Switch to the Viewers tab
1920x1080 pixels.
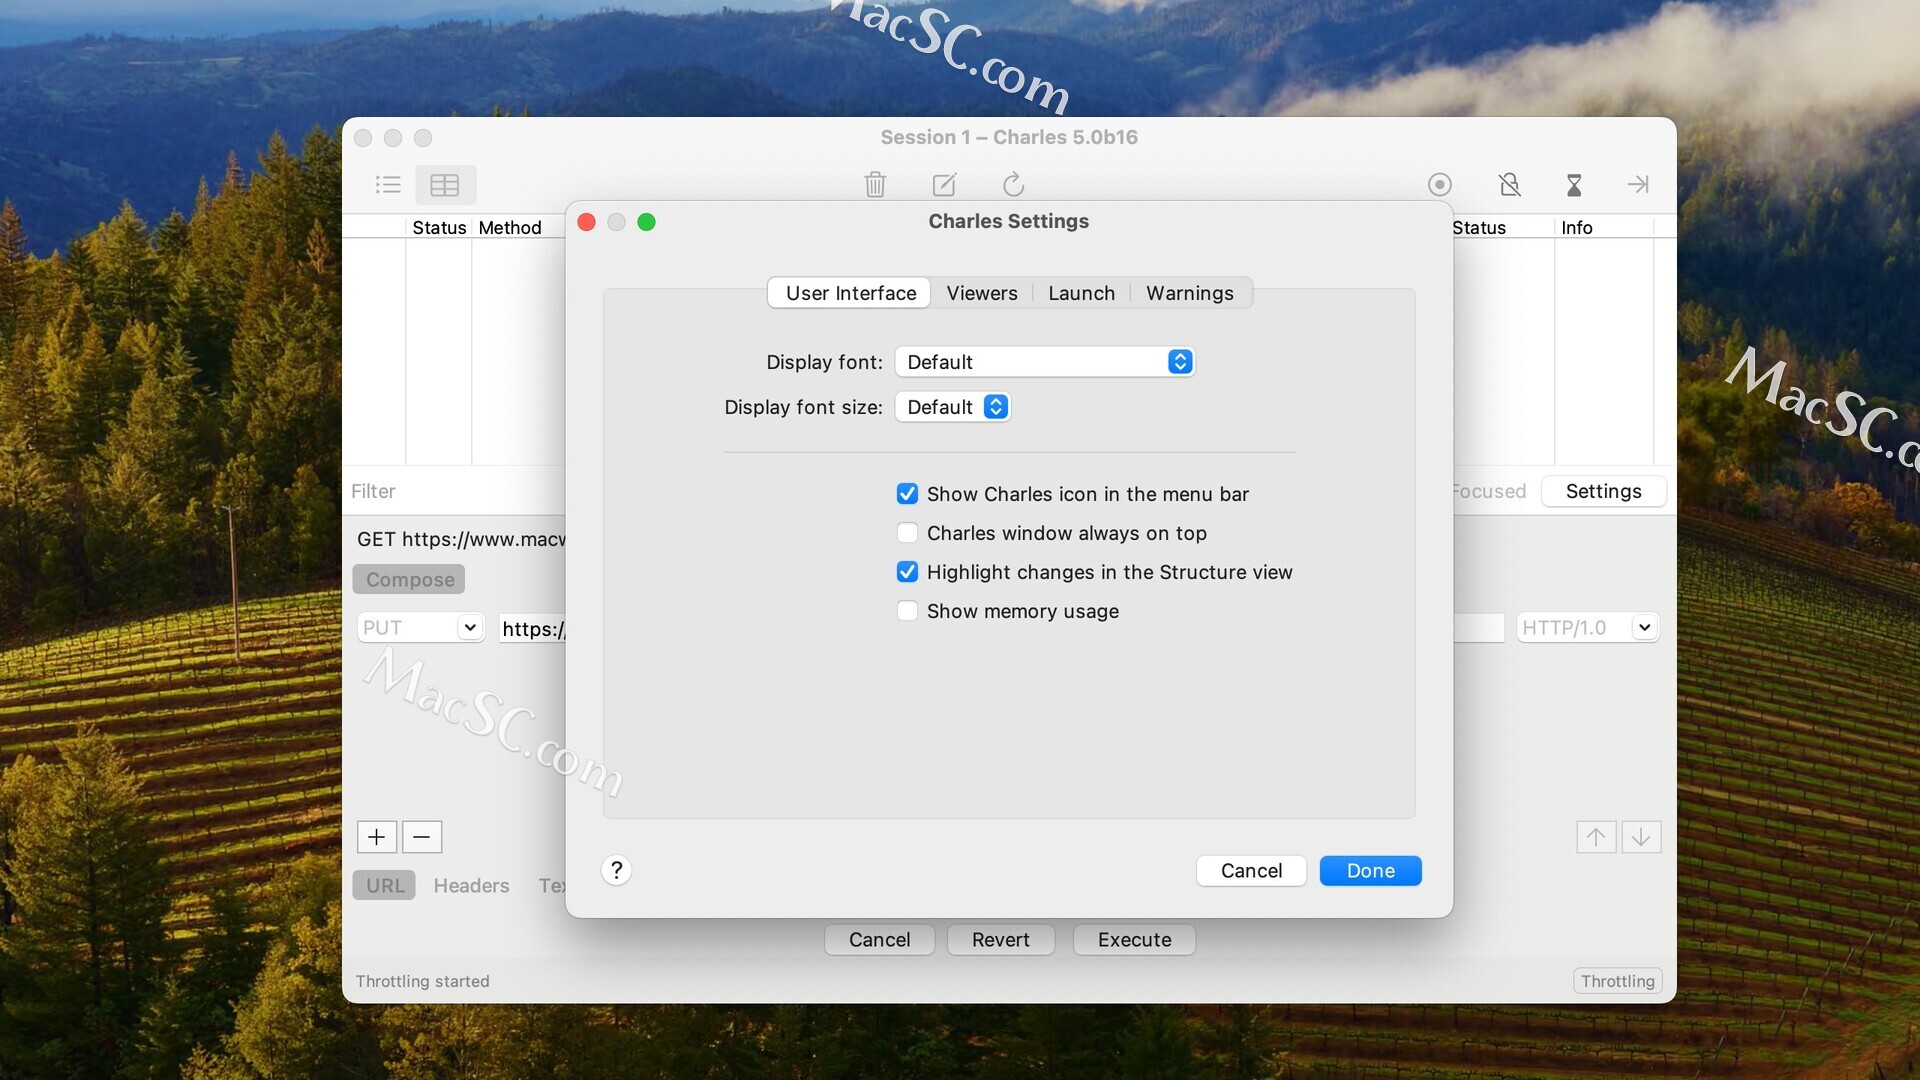click(x=982, y=293)
